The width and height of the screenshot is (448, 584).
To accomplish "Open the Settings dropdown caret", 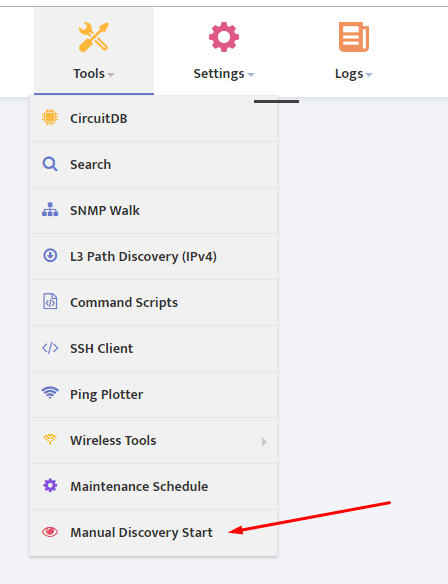I will point(251,75).
